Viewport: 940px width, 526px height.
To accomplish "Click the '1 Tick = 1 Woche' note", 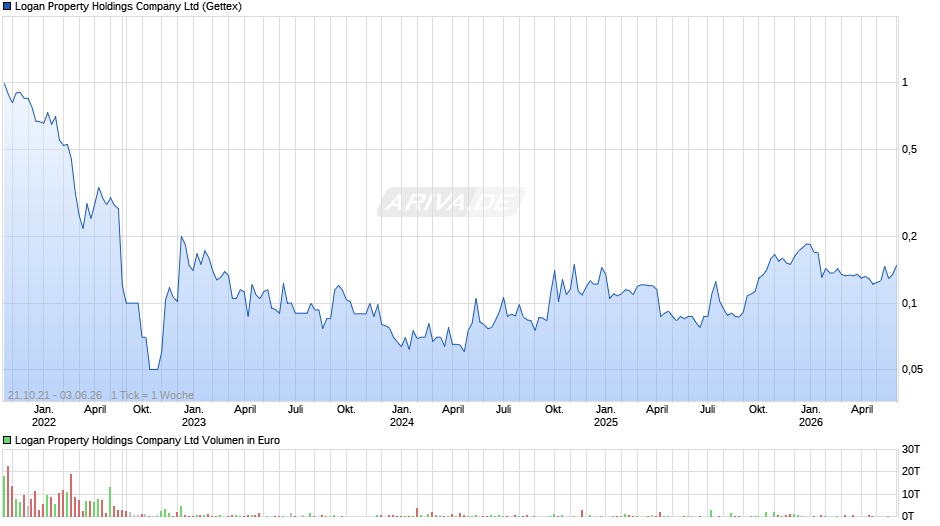I will [x=152, y=395].
